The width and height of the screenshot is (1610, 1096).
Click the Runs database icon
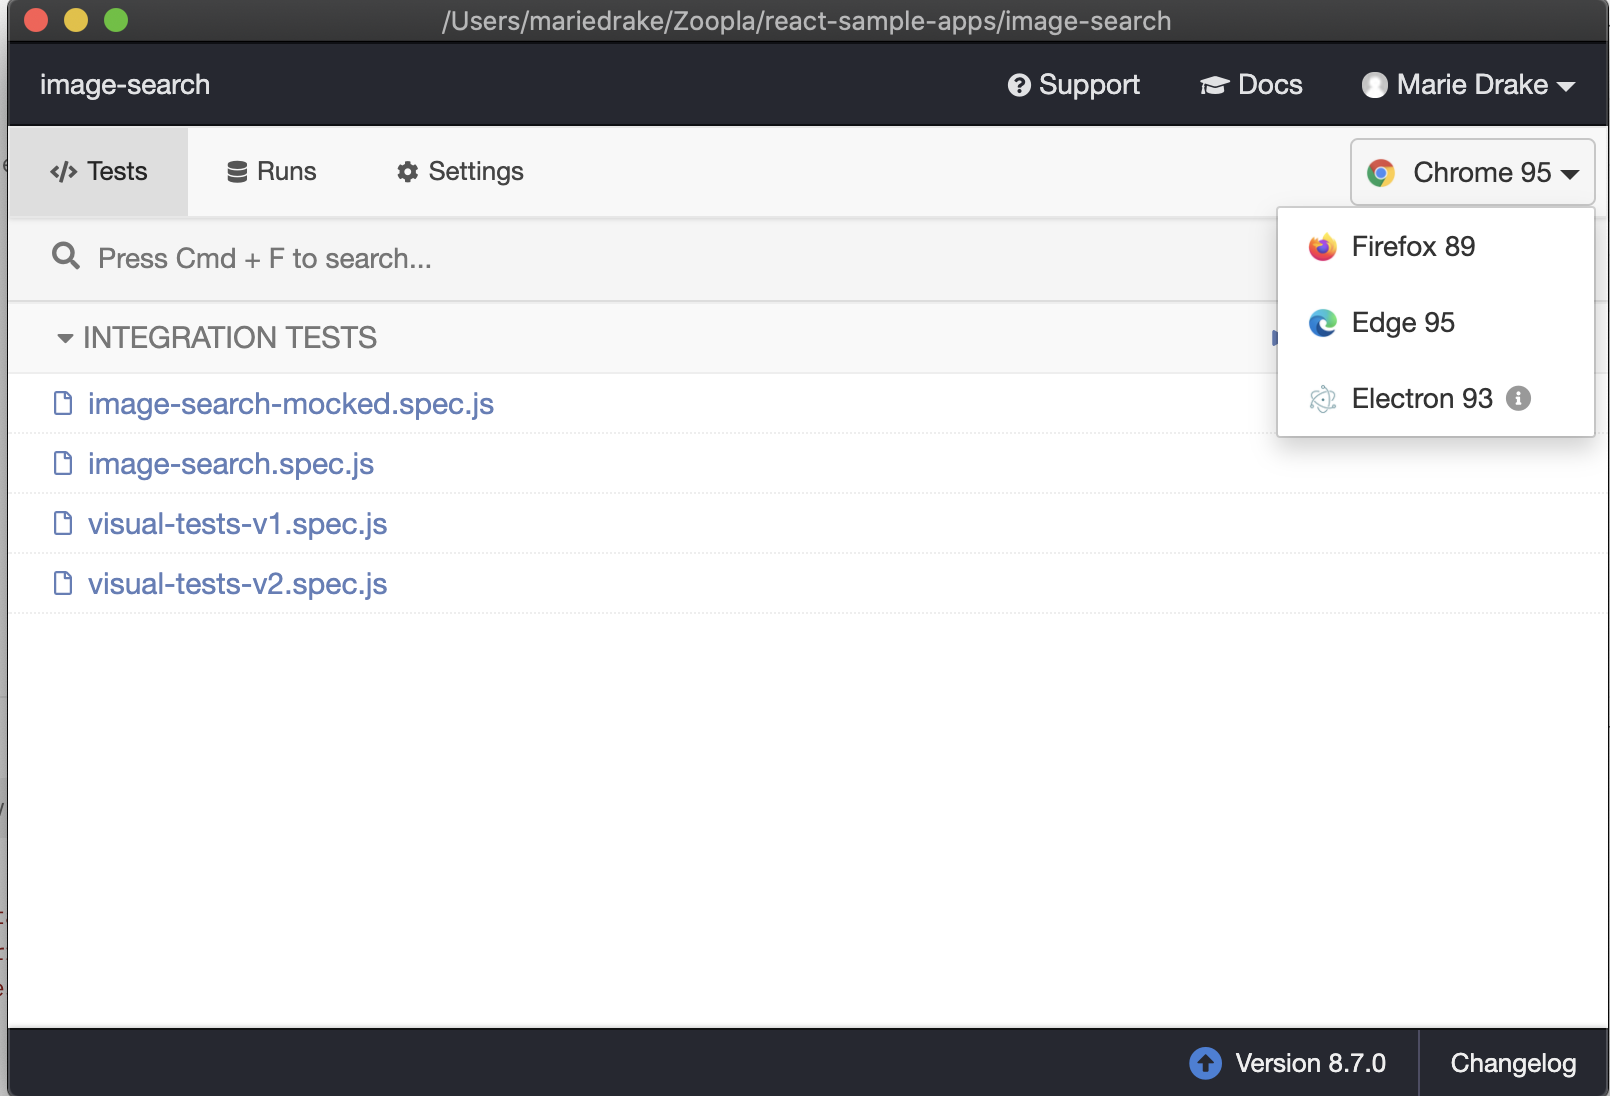pos(237,172)
